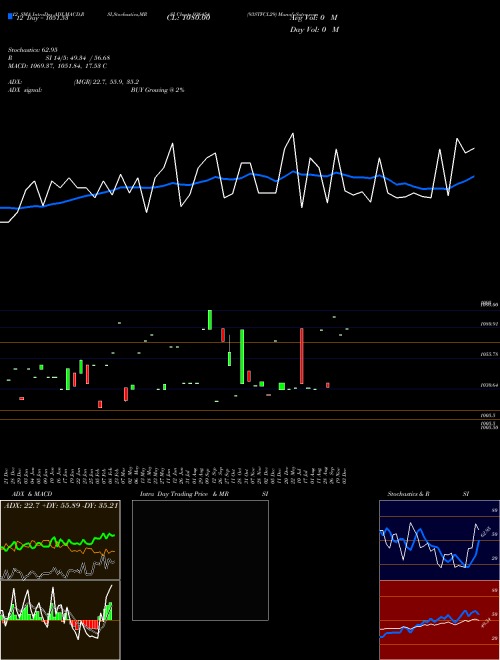
Task: Click the 'Intra Day Trading Price & MR' heading
Action: coord(184,494)
